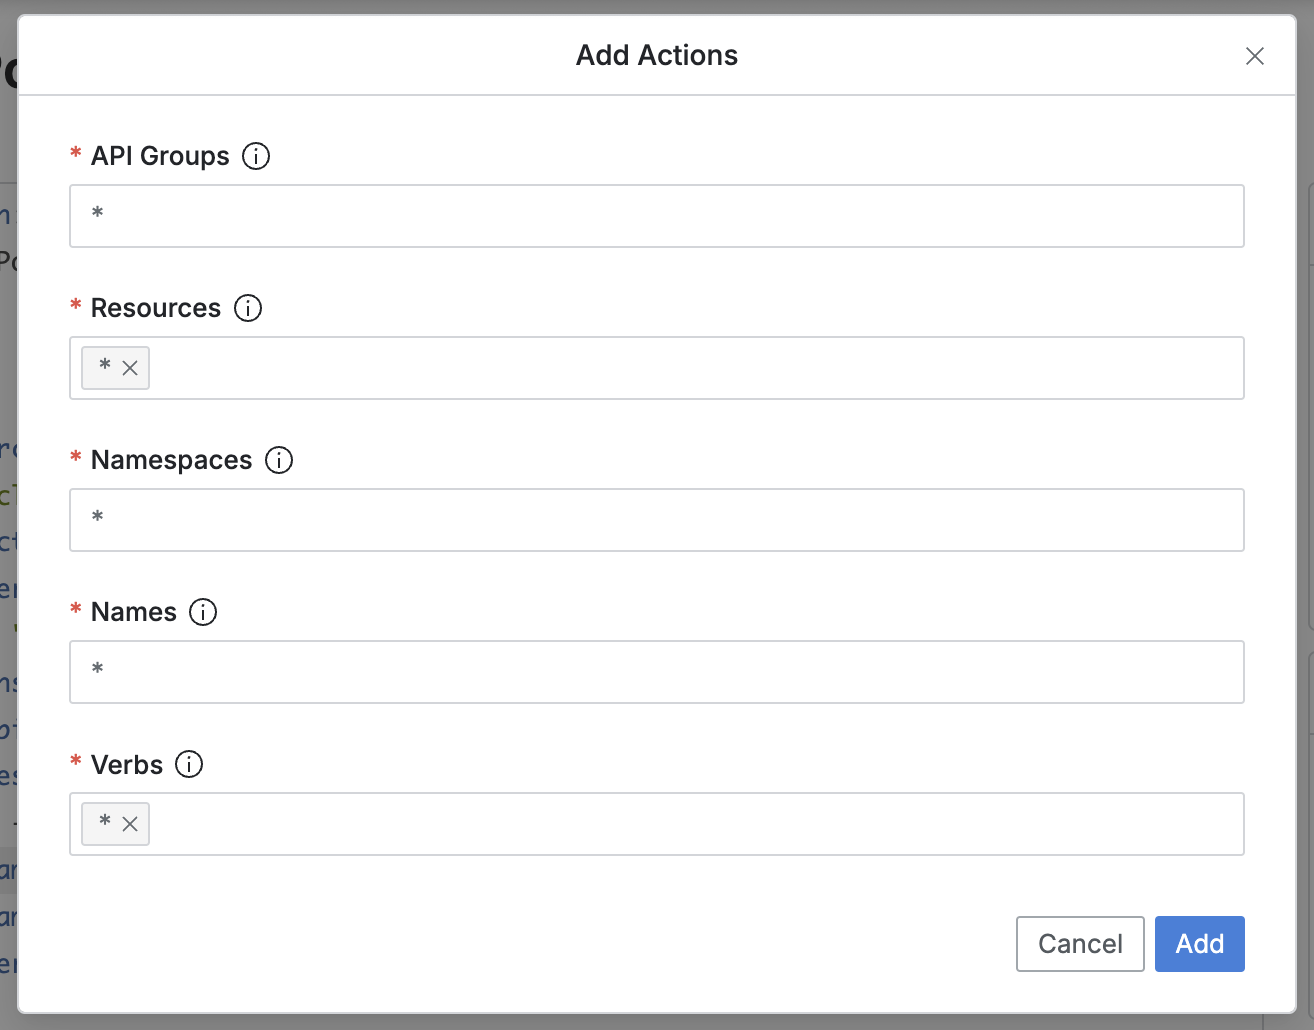Focus the API Groups text field
Viewport: 1314px width, 1030px height.
[656, 216]
